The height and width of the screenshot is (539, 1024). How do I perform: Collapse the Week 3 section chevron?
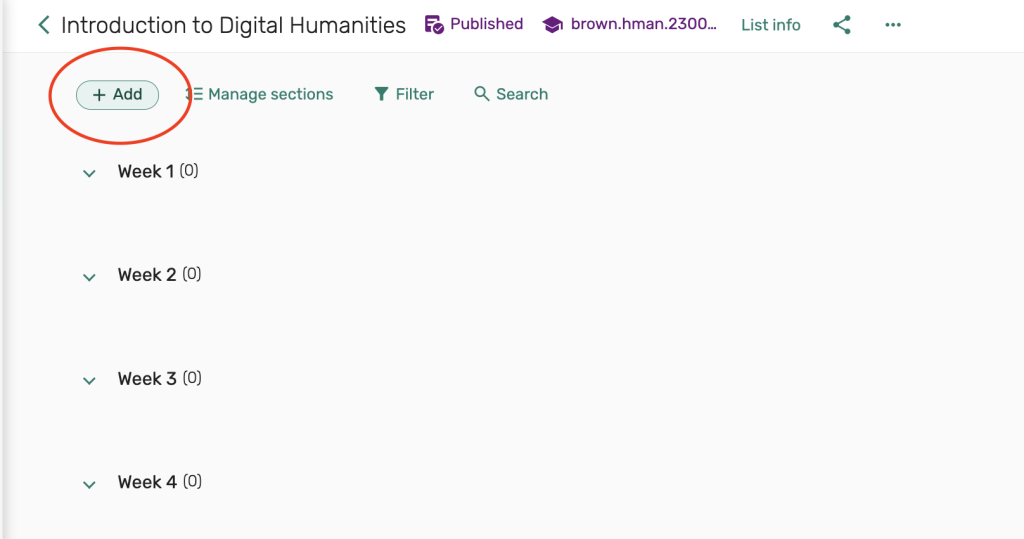[89, 381]
